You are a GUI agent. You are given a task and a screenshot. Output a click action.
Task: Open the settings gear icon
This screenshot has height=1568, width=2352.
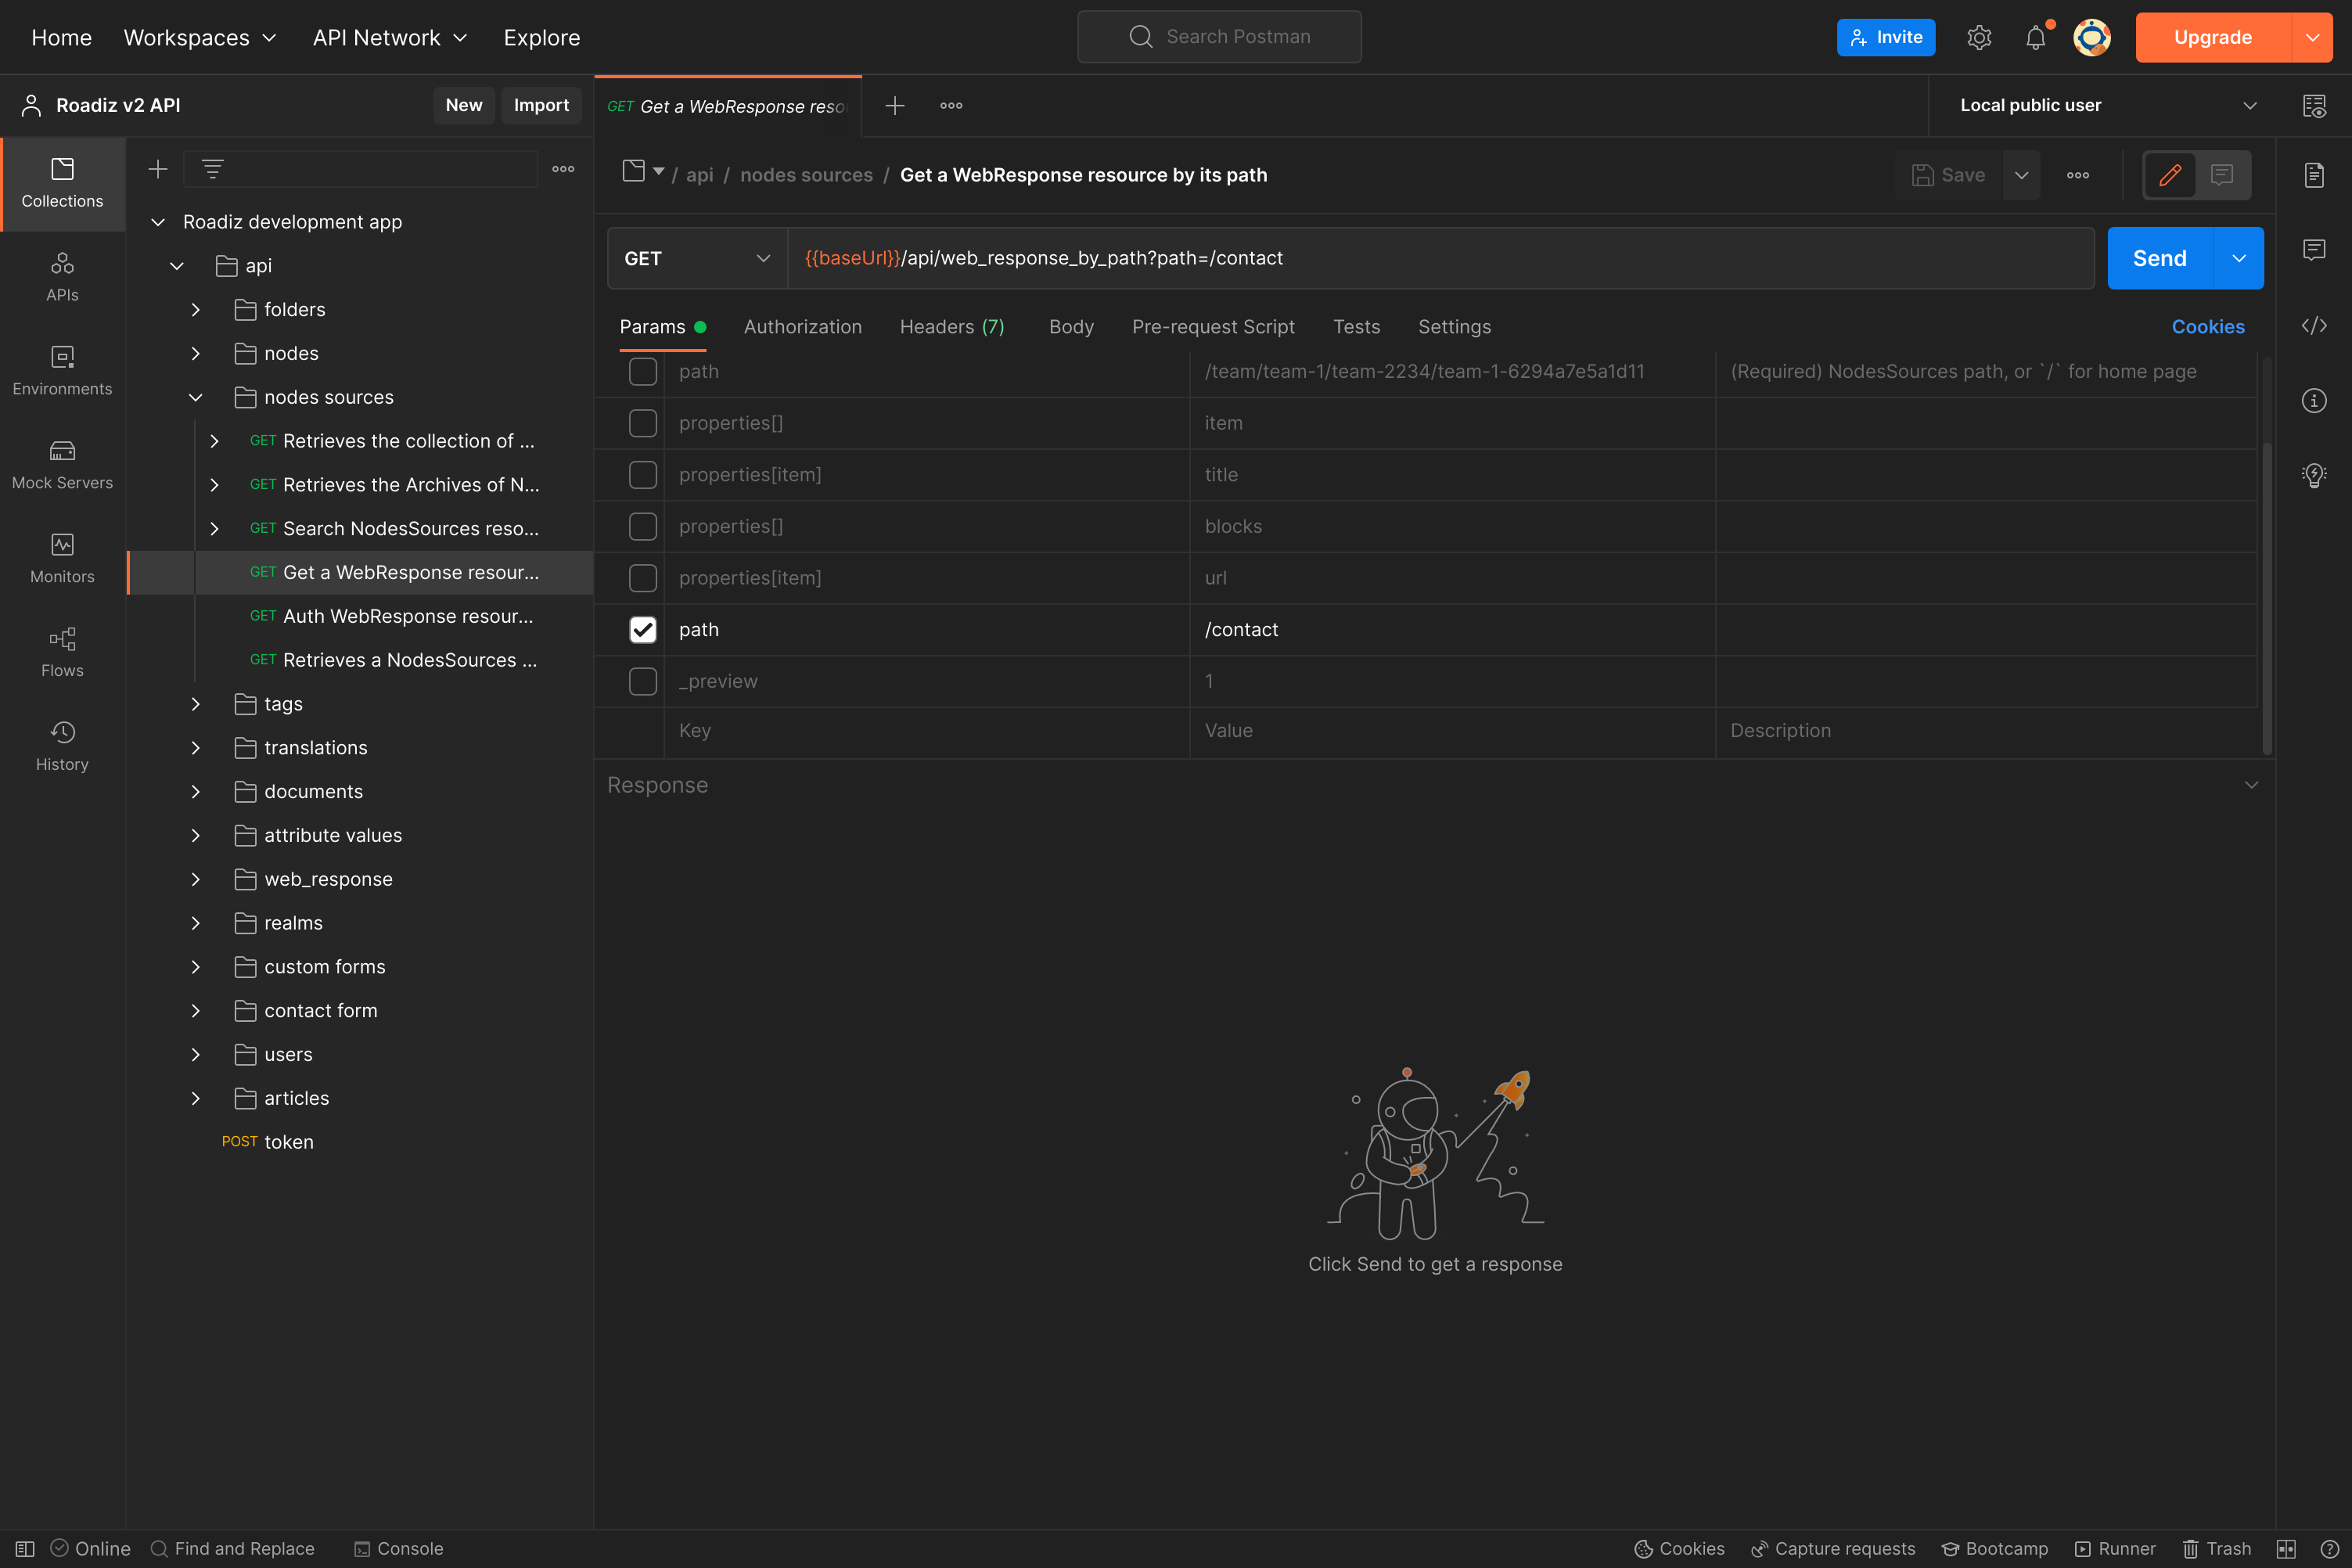[1979, 37]
